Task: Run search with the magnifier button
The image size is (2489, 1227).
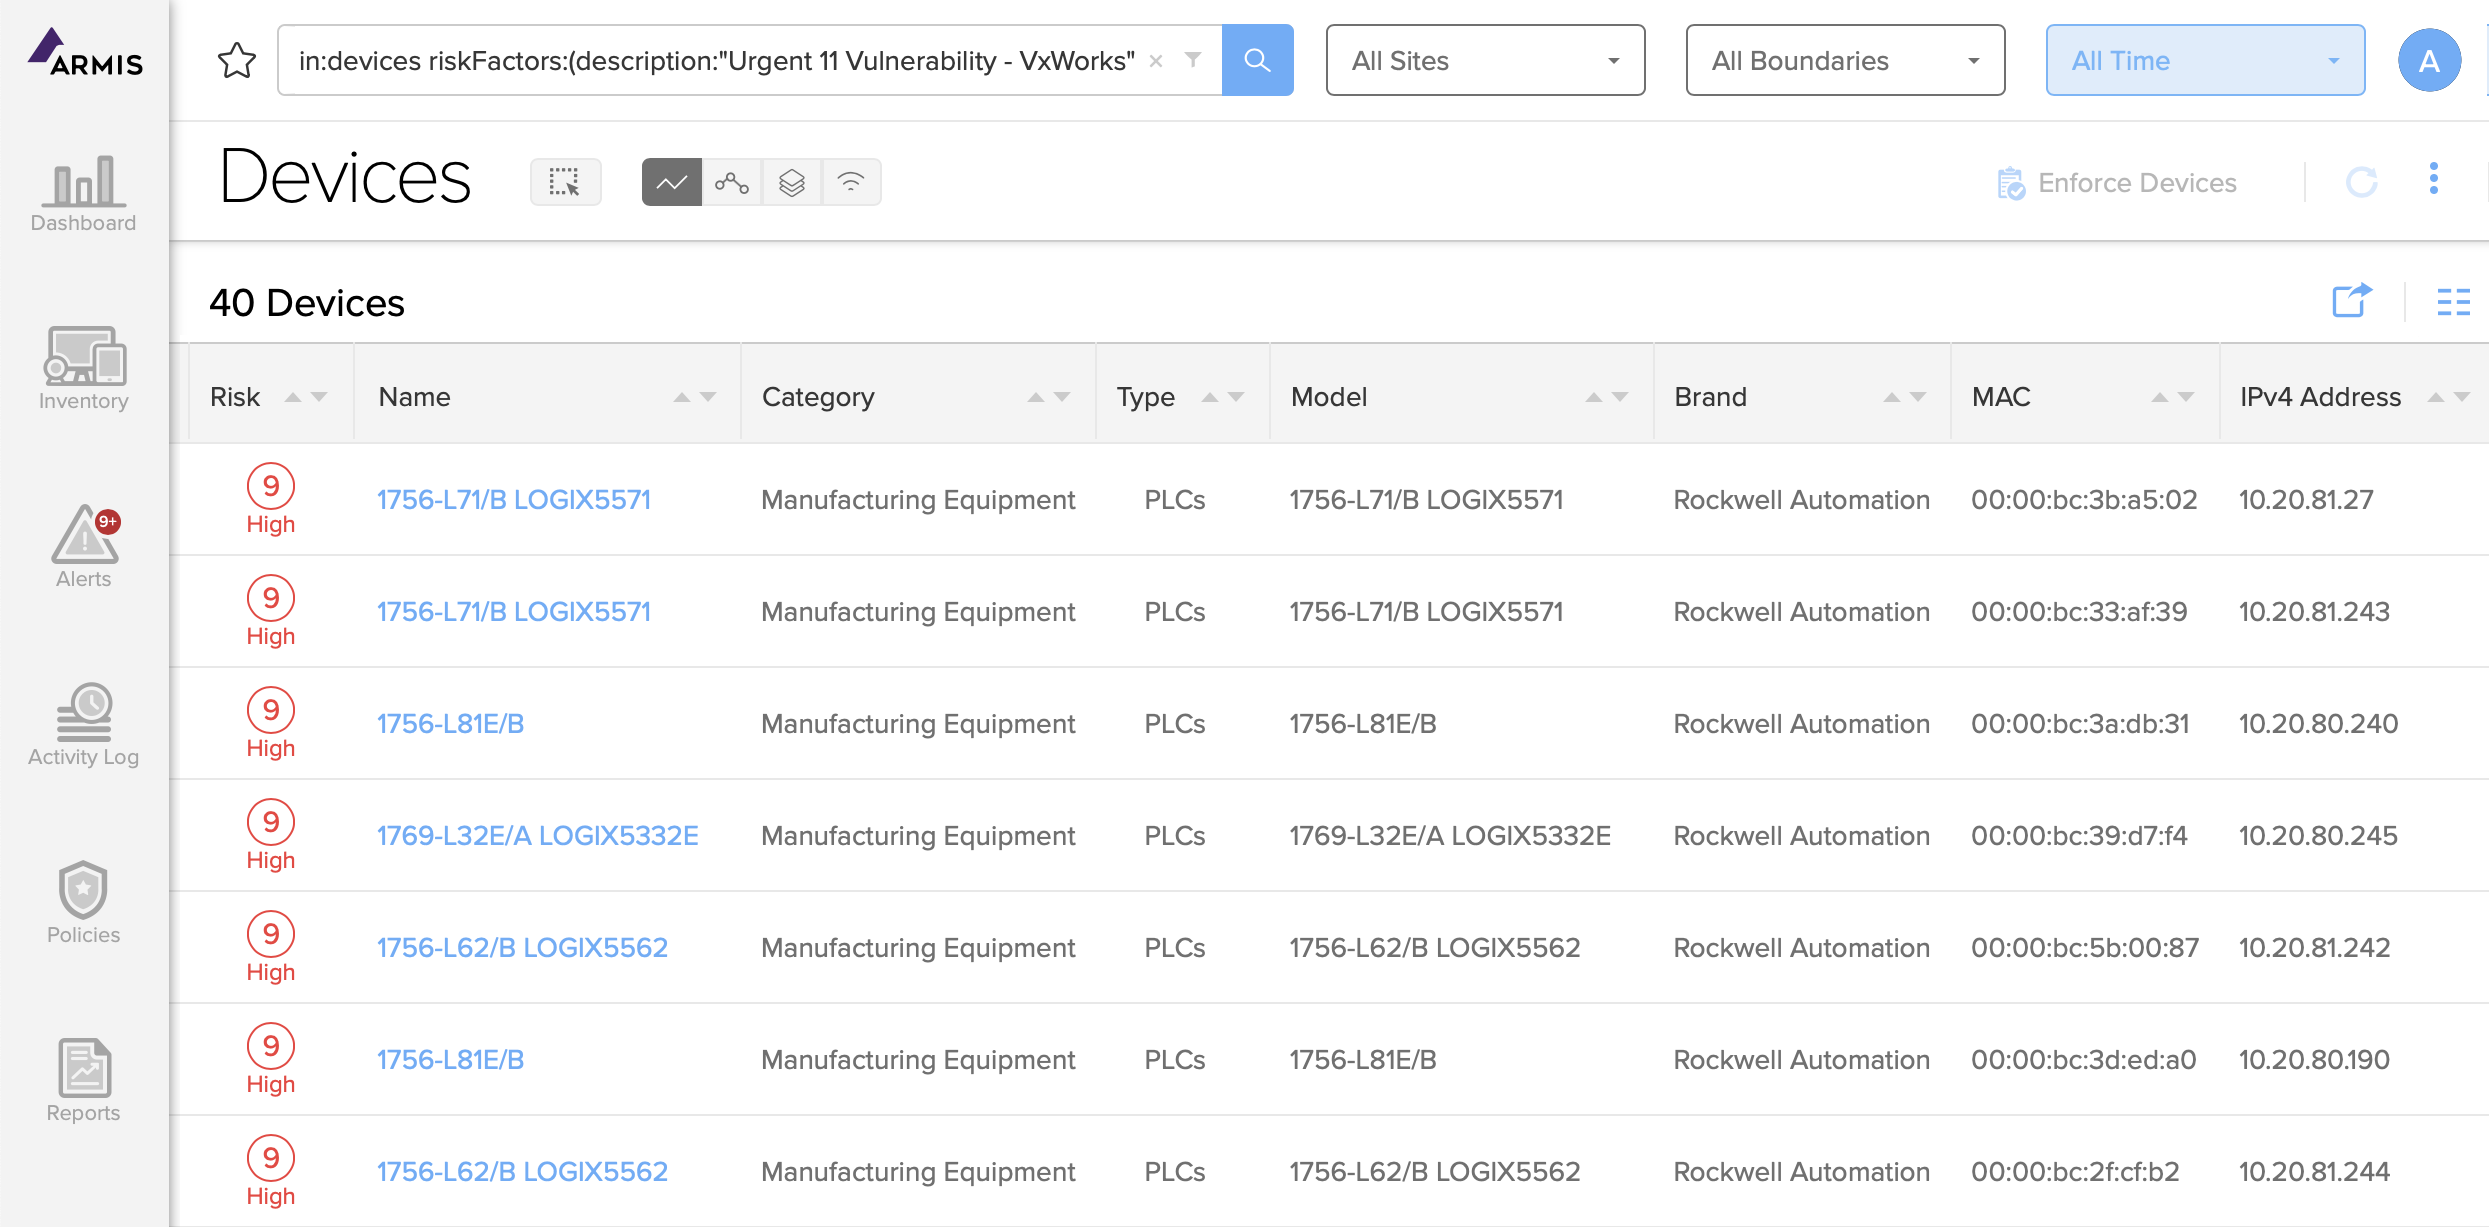Action: (1257, 60)
